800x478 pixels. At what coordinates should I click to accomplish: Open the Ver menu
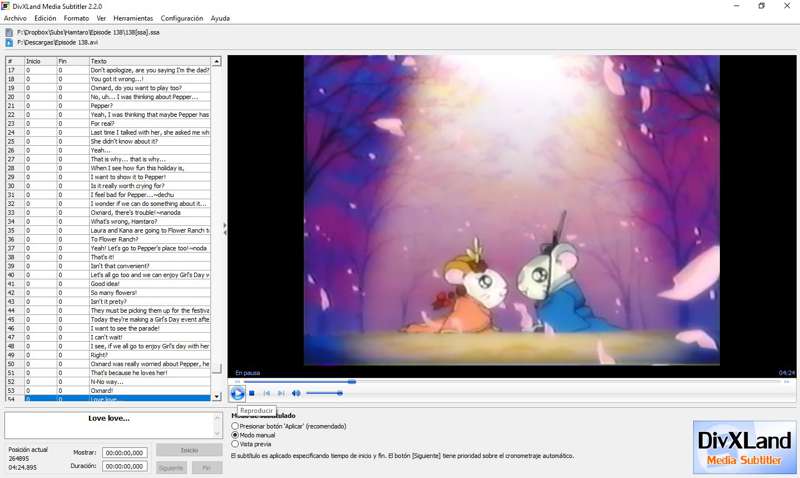(x=101, y=18)
